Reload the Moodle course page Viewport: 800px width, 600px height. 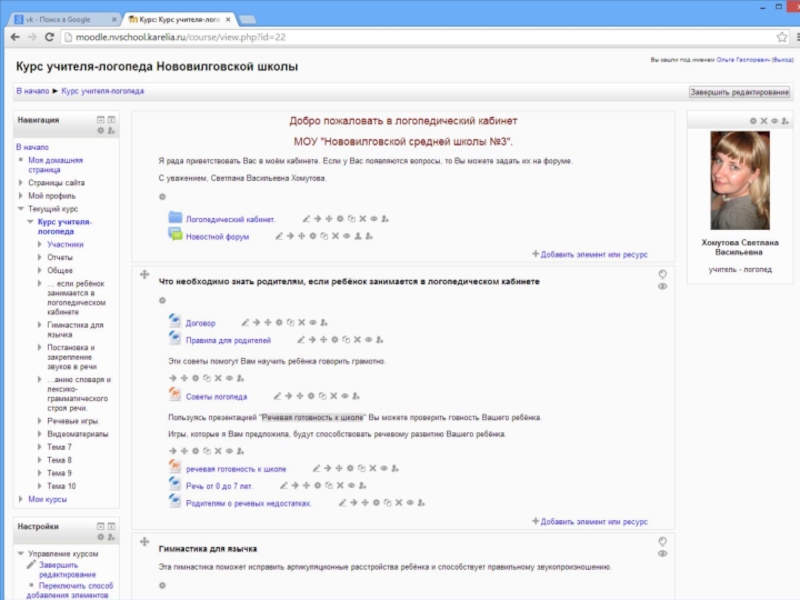49,37
